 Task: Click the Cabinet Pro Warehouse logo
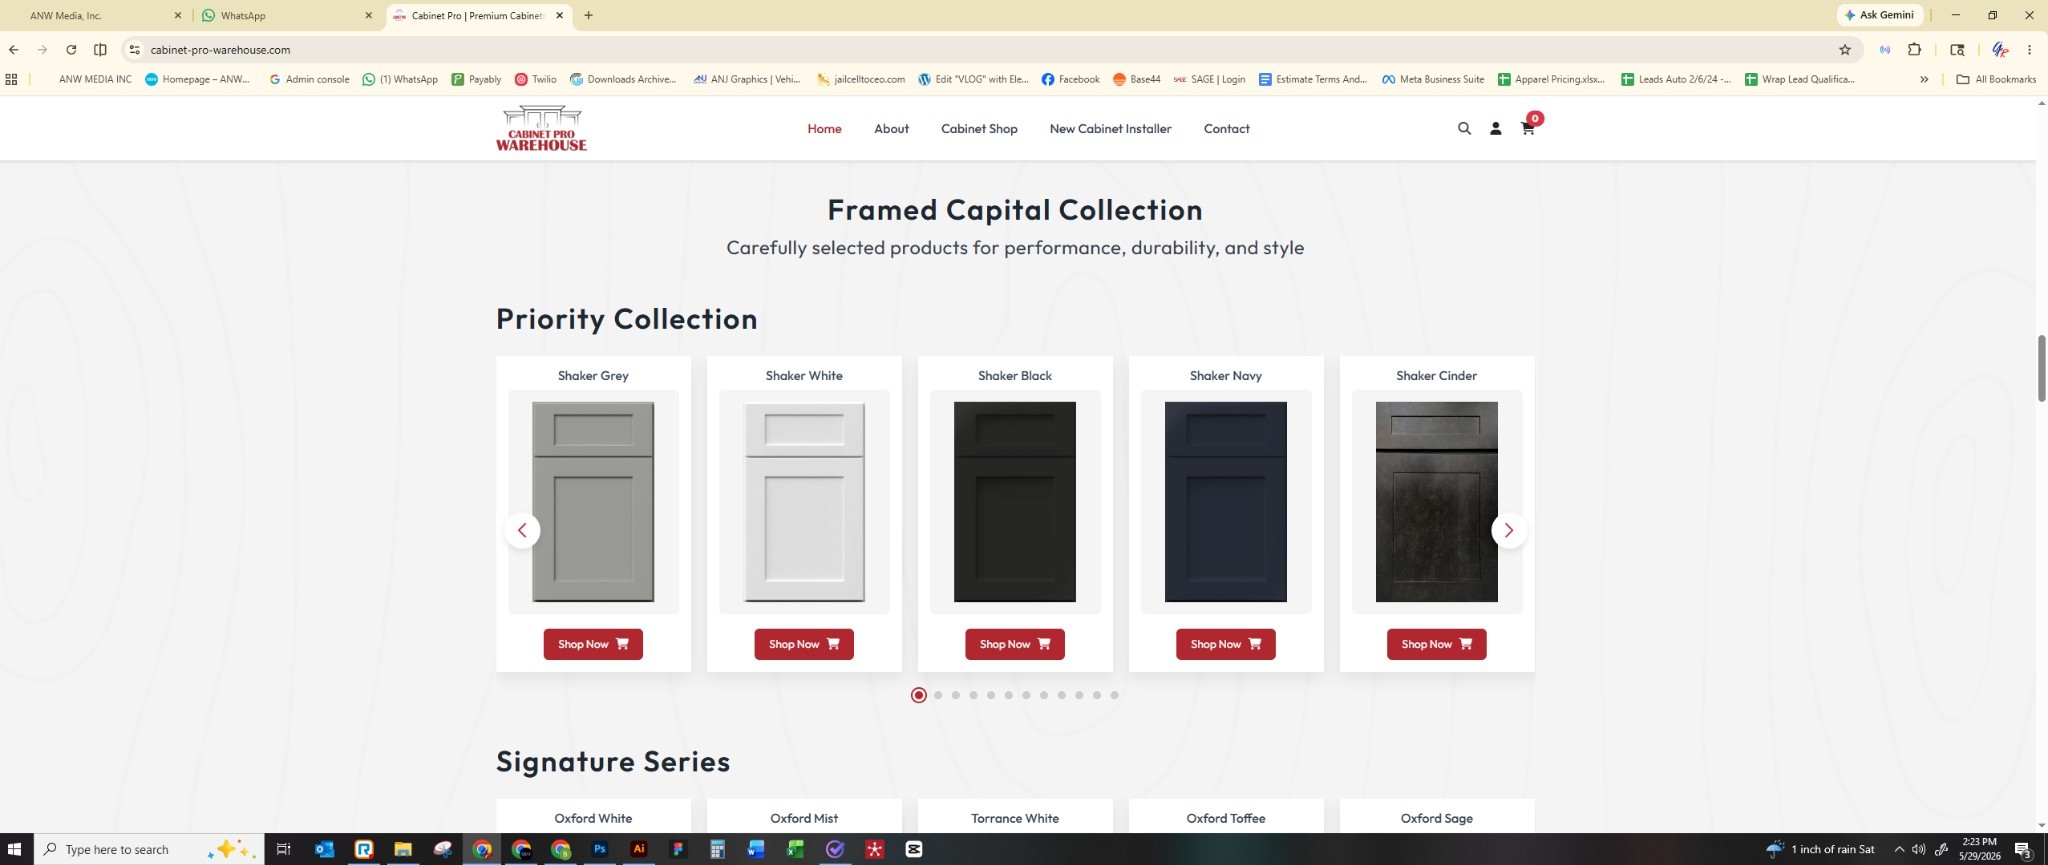tap(541, 128)
